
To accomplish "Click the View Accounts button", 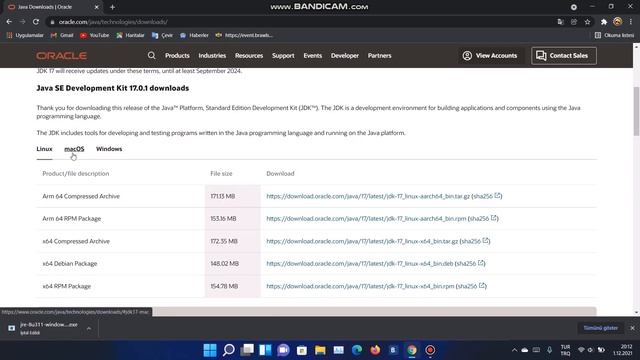I will coord(489,56).
